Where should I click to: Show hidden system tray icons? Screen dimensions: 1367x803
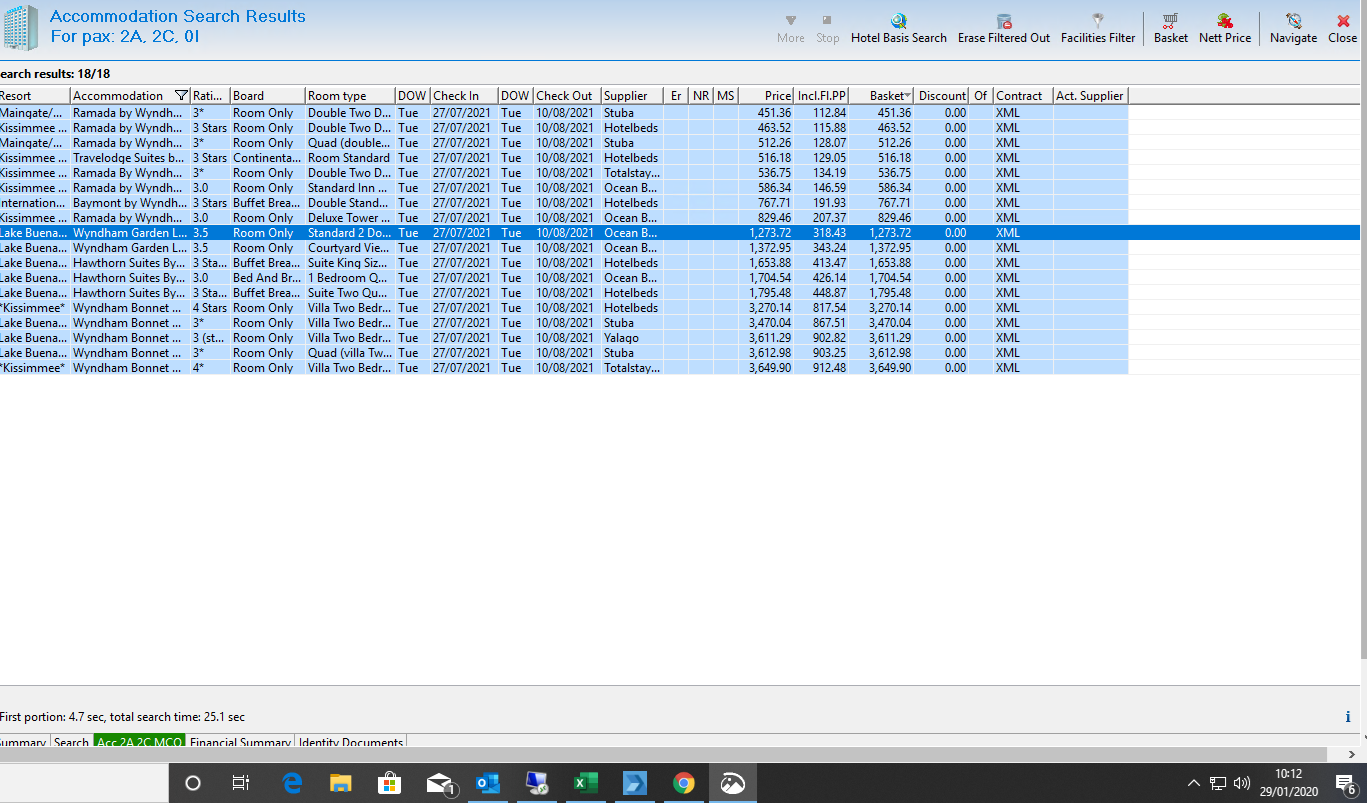point(1194,783)
